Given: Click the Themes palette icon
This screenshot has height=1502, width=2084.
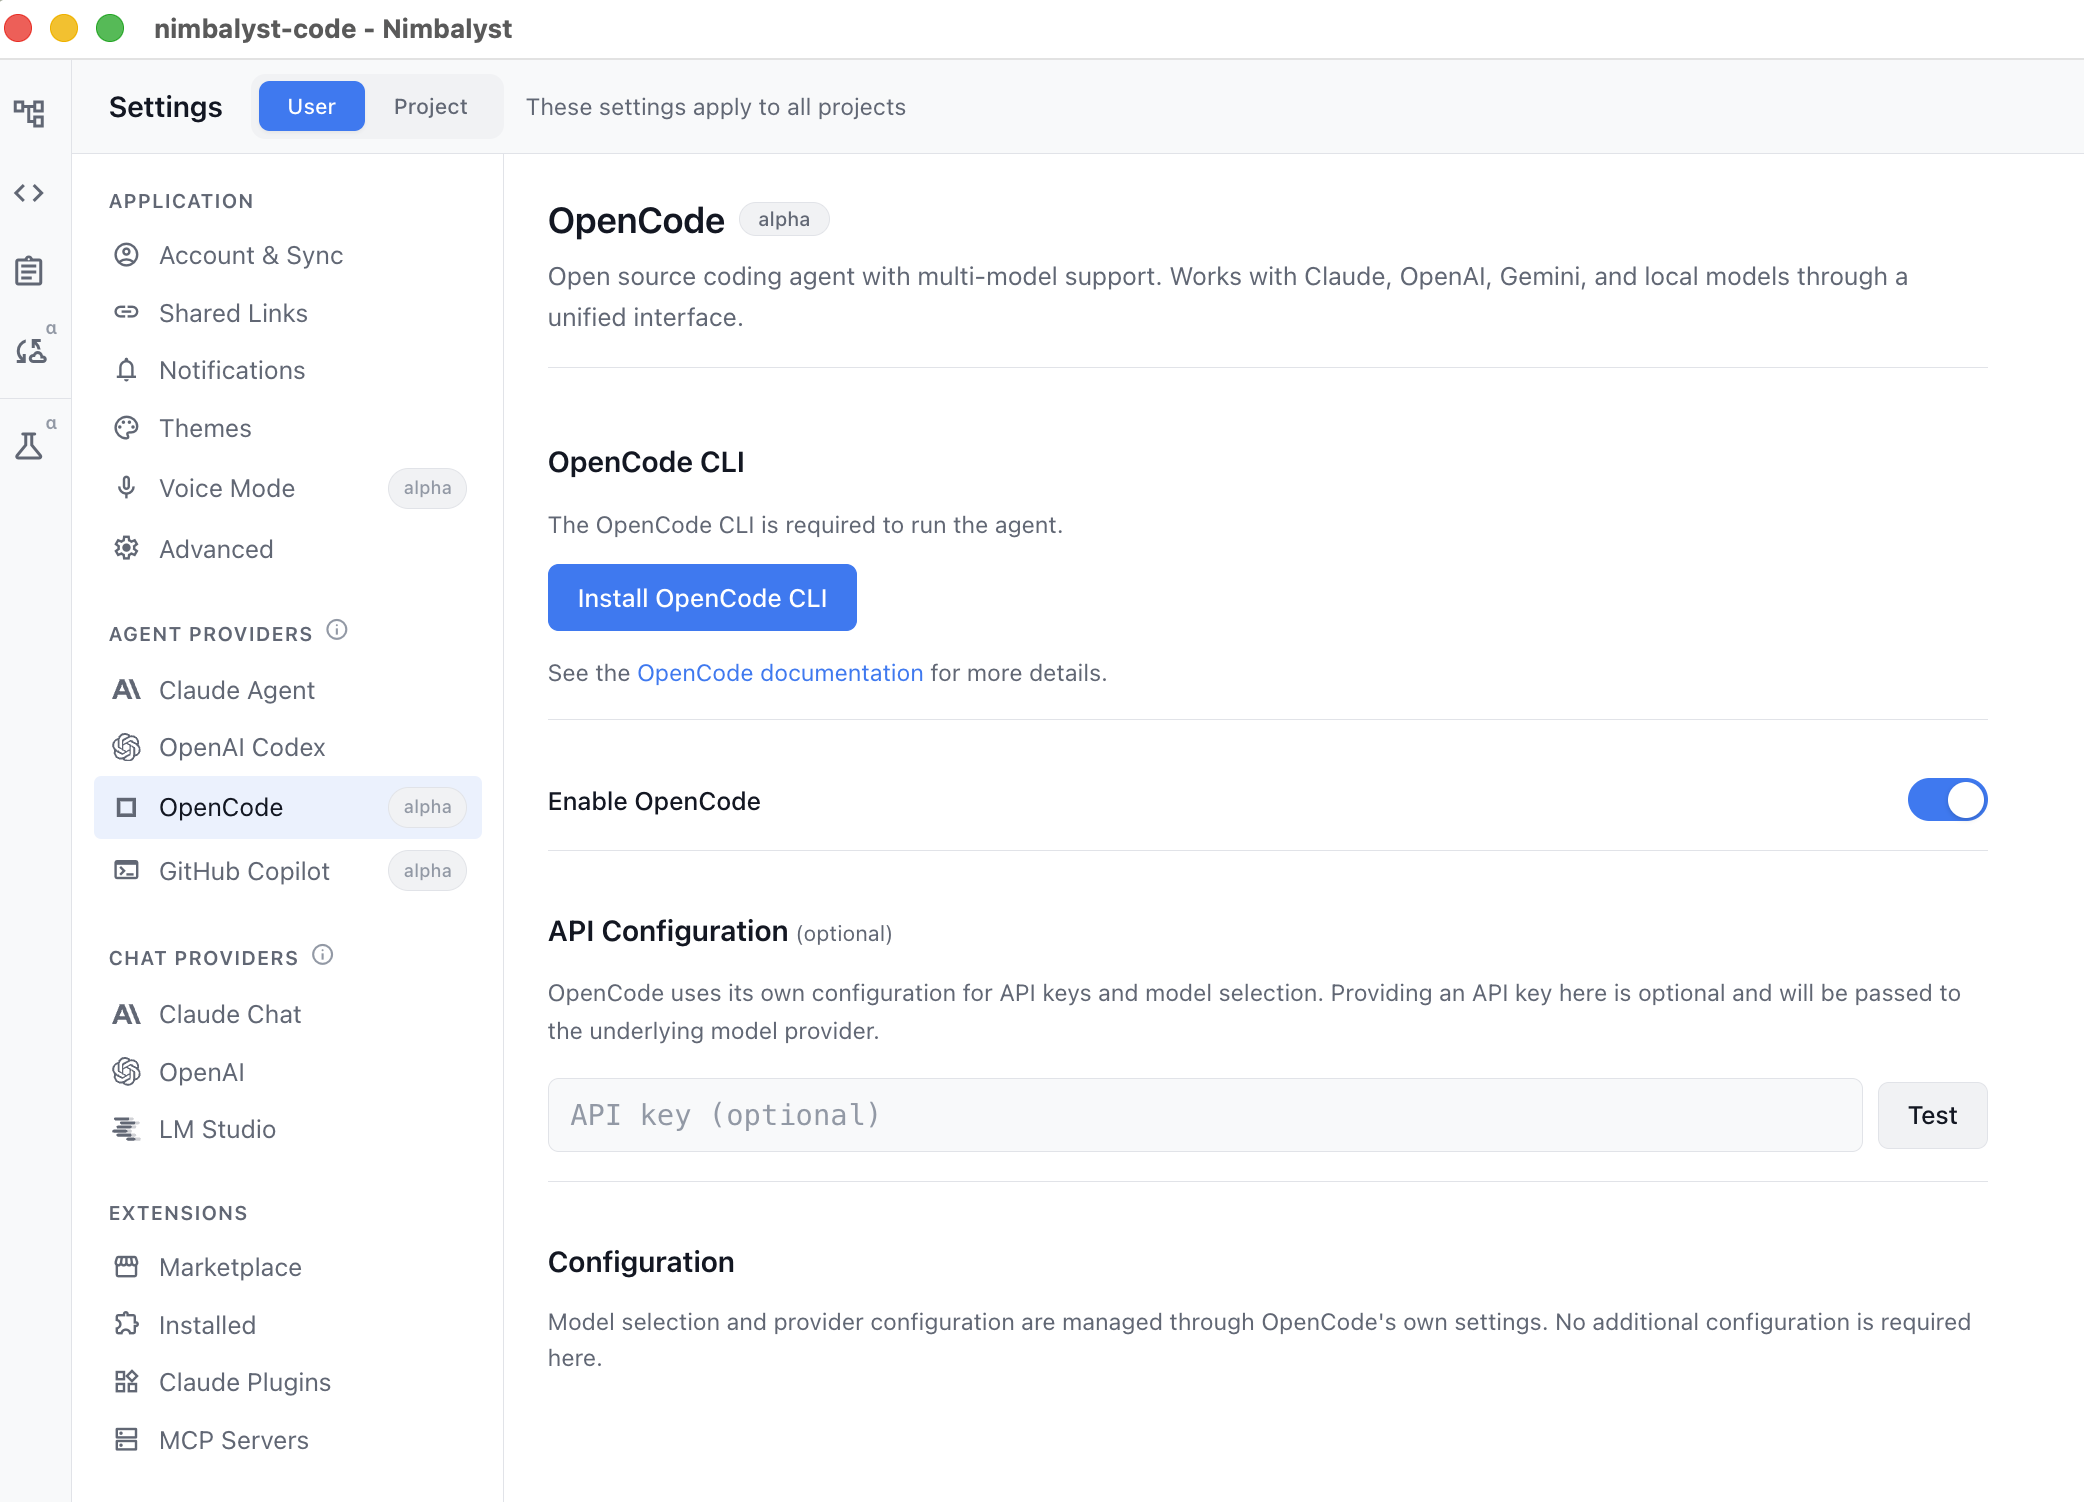Looking at the screenshot, I should click(x=126, y=428).
